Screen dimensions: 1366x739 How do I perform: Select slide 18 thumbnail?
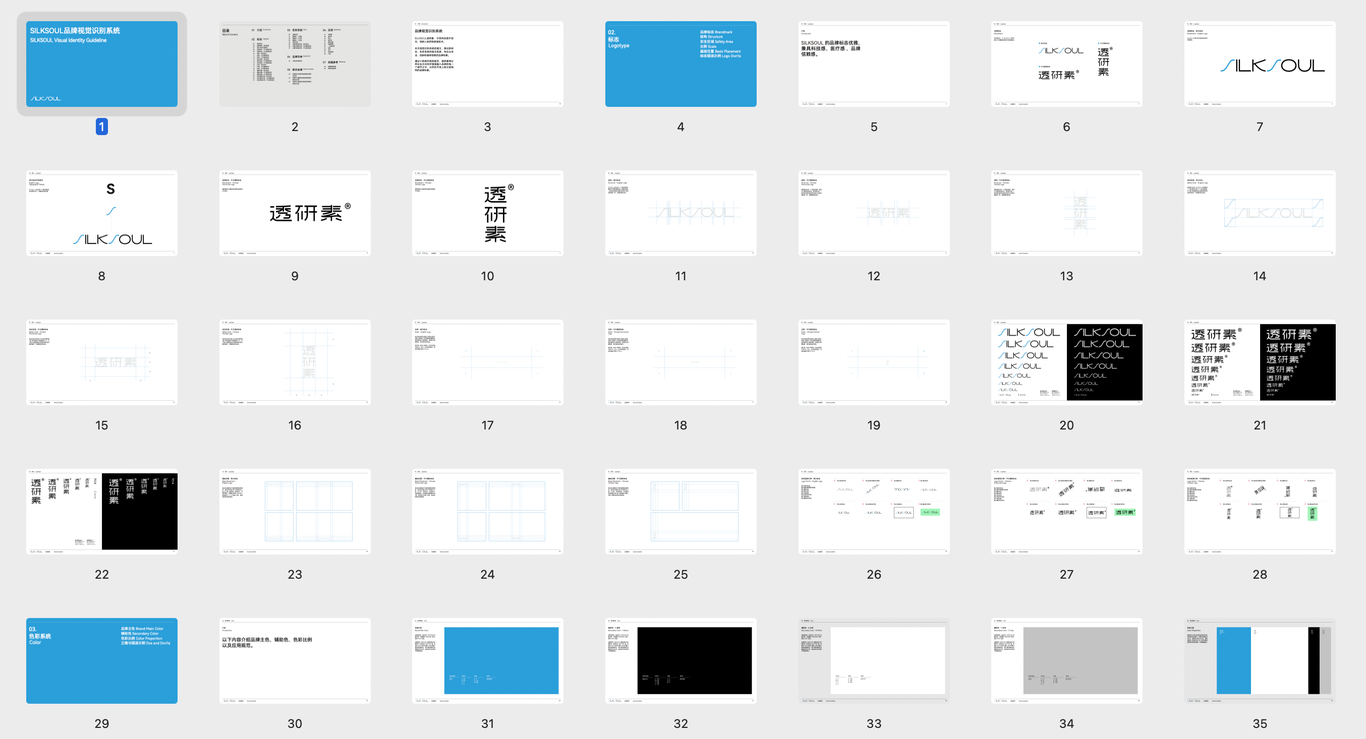coord(681,362)
